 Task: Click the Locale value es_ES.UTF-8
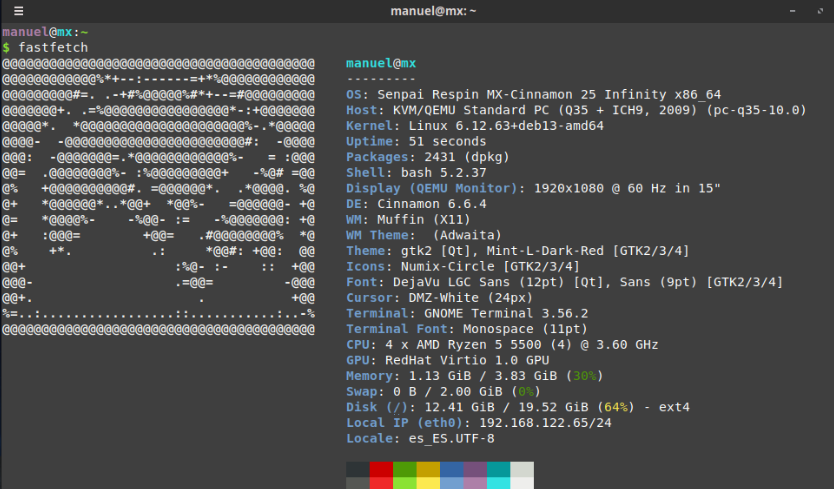click(452, 438)
